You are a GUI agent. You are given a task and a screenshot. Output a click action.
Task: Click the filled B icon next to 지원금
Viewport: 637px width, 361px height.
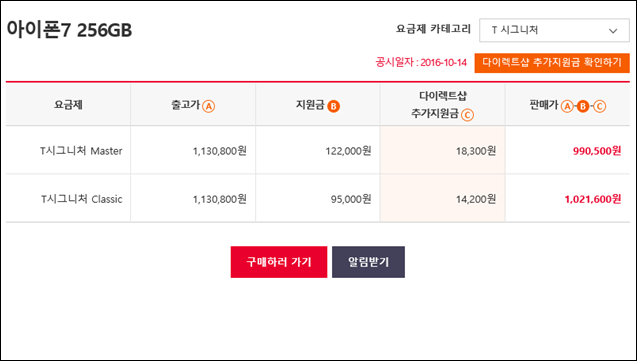333,106
